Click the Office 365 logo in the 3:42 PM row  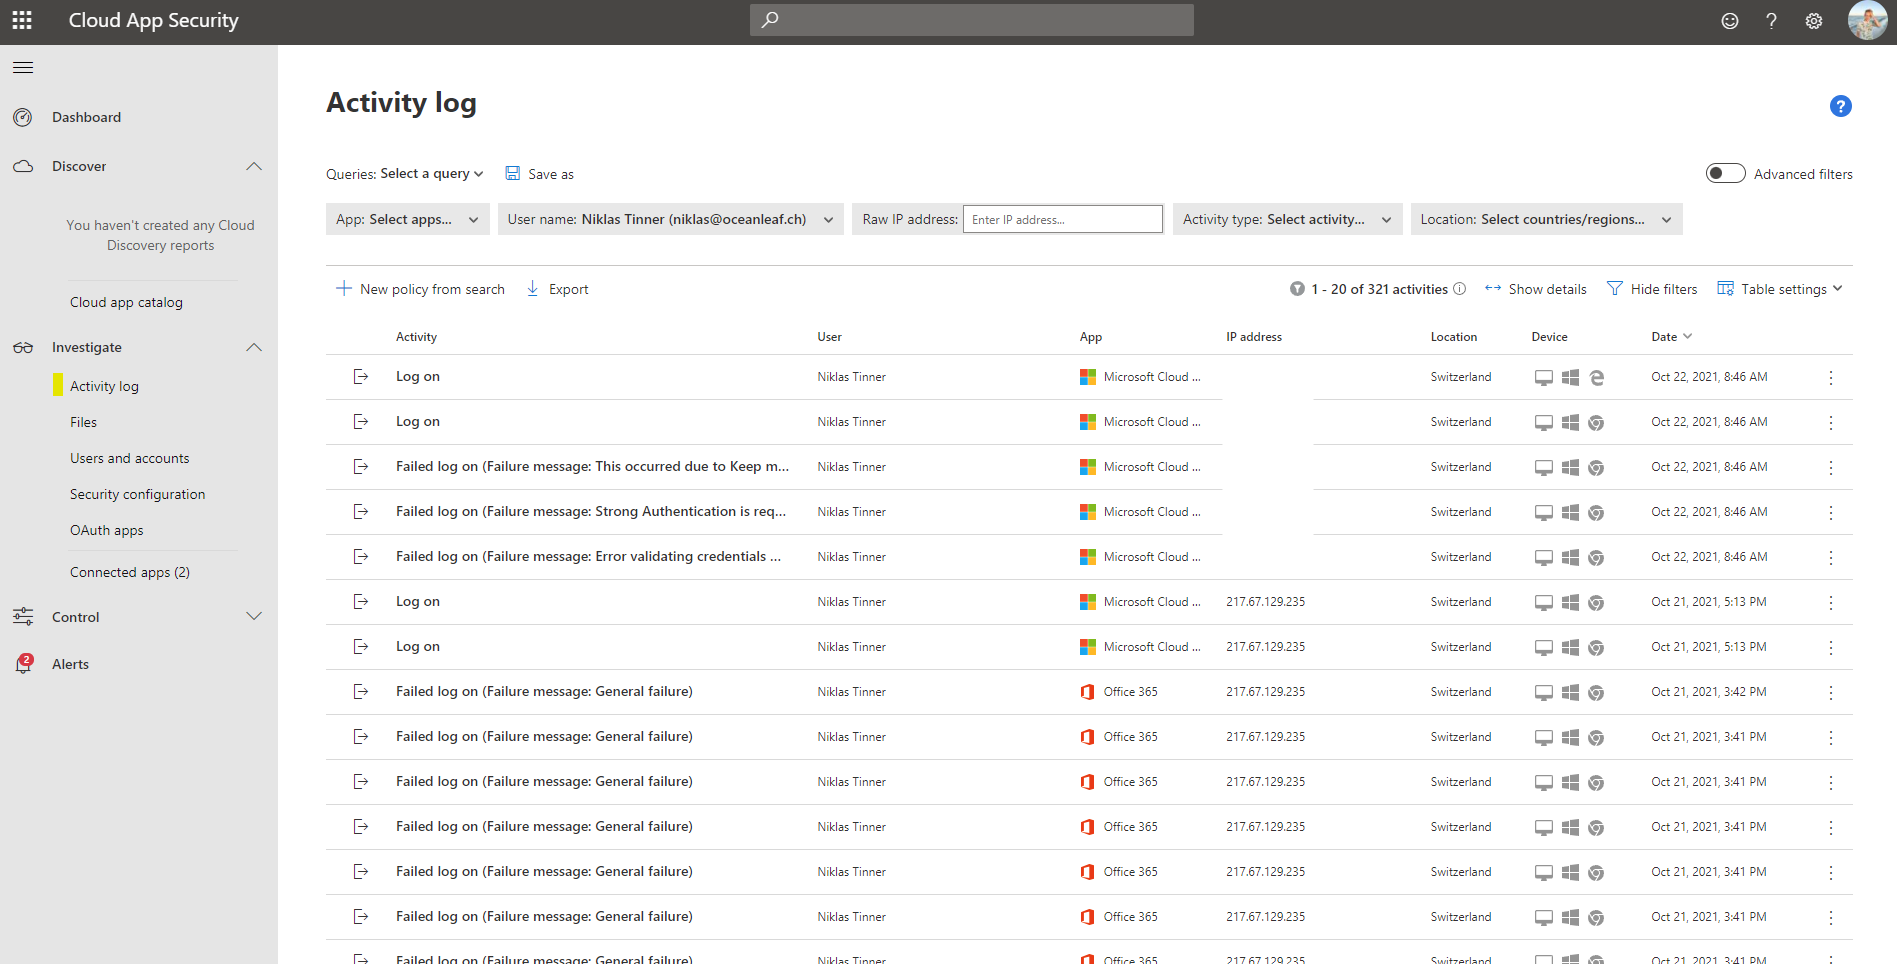pos(1088,692)
